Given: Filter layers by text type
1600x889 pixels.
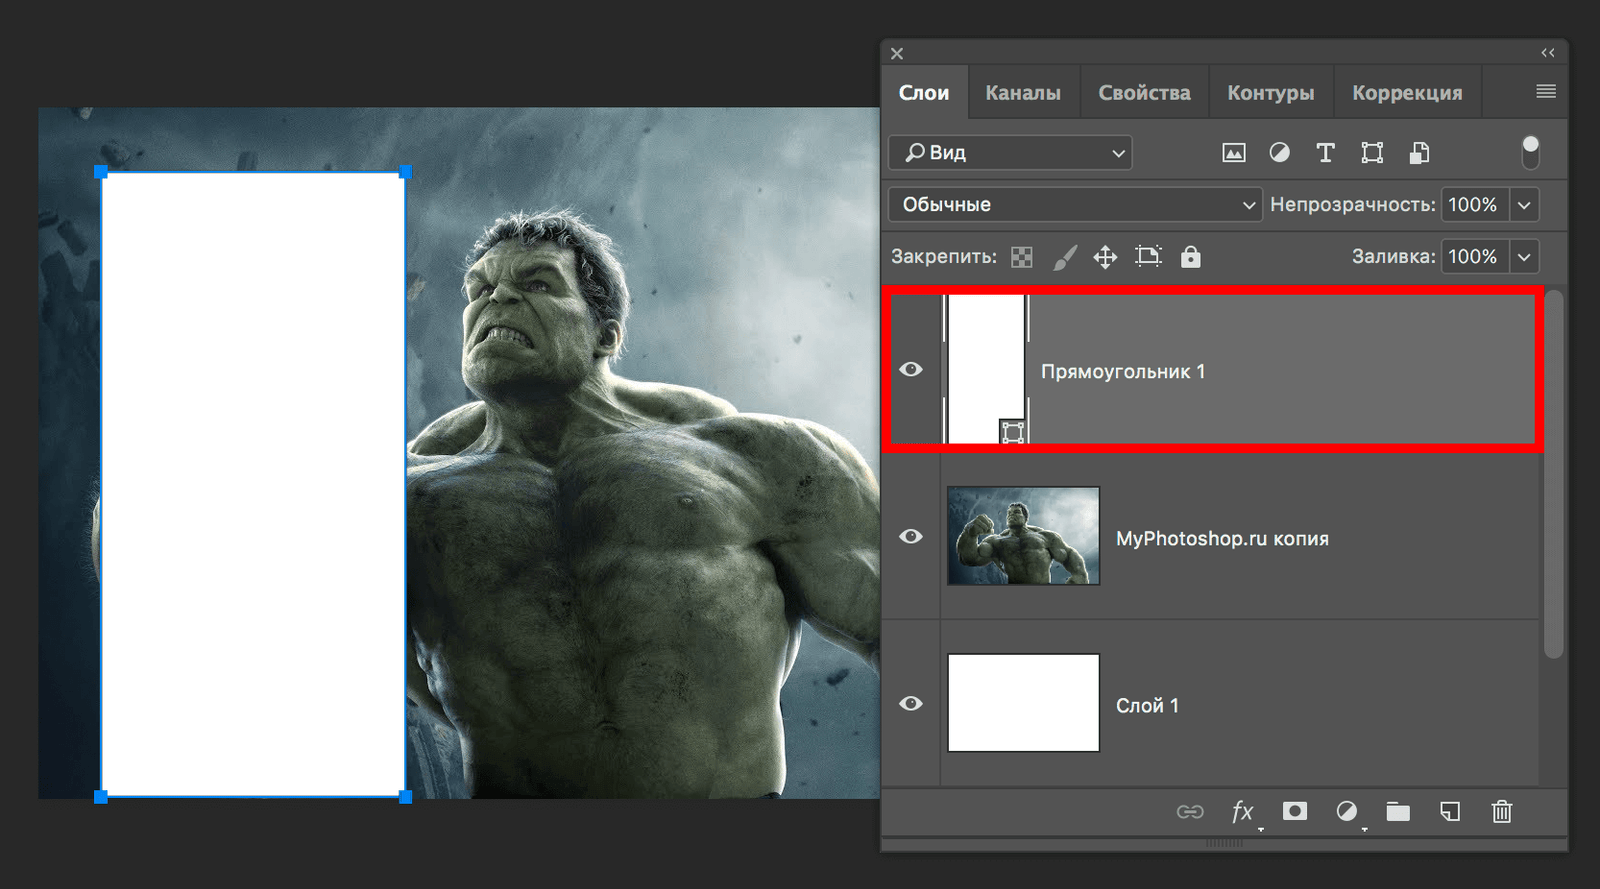Looking at the screenshot, I should [1325, 153].
